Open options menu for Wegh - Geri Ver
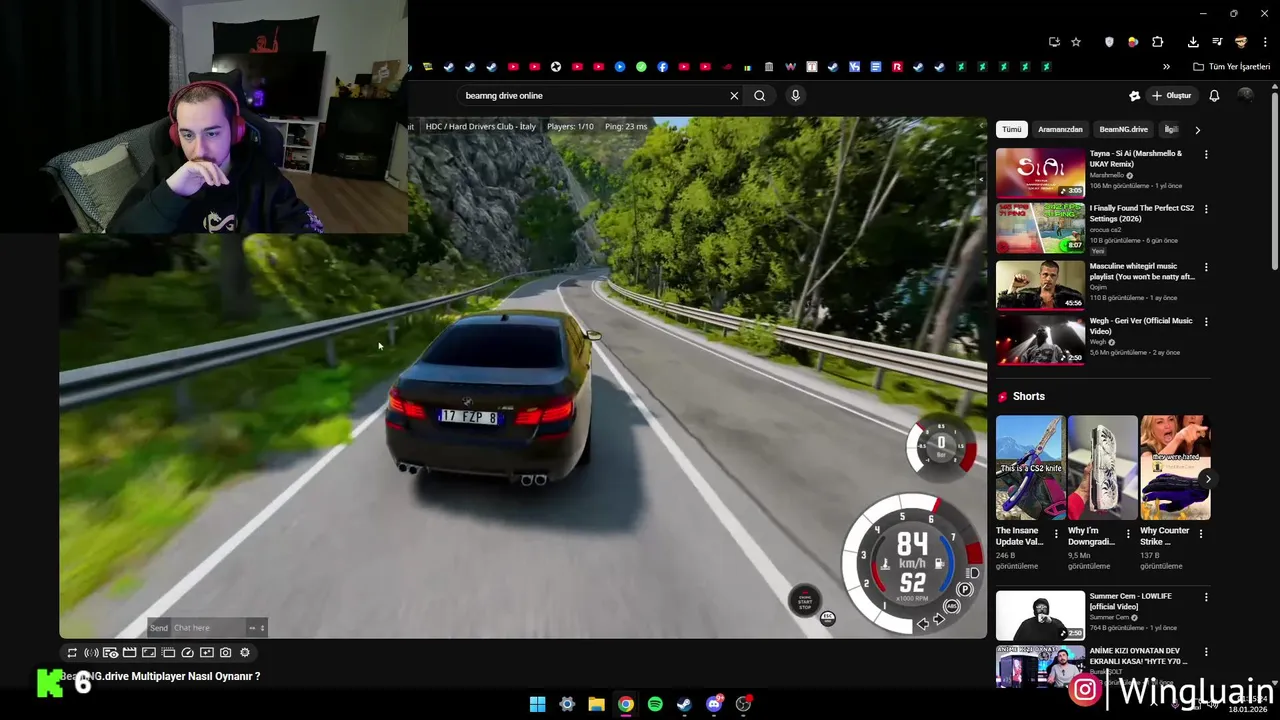 tap(1206, 322)
